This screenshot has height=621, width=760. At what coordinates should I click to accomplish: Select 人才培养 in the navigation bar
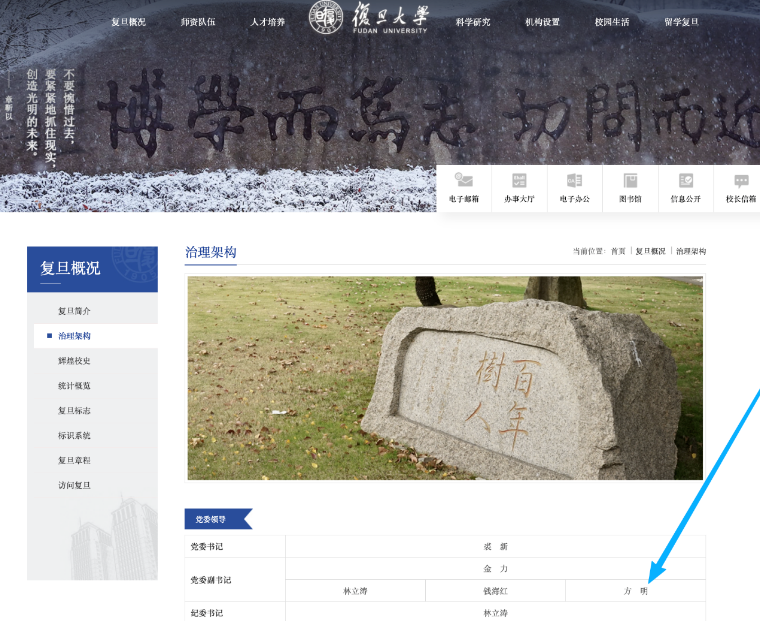268,22
